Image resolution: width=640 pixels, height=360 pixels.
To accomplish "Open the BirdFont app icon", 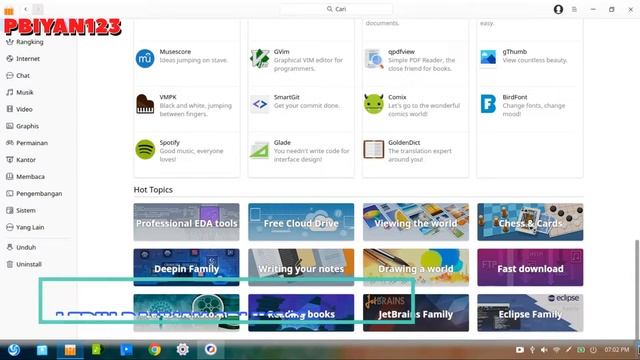I will [x=488, y=104].
